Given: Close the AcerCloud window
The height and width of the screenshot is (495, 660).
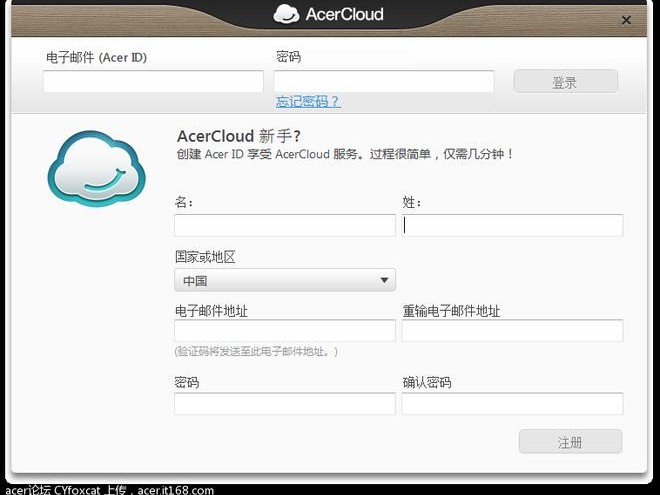Looking at the screenshot, I should point(626,20).
